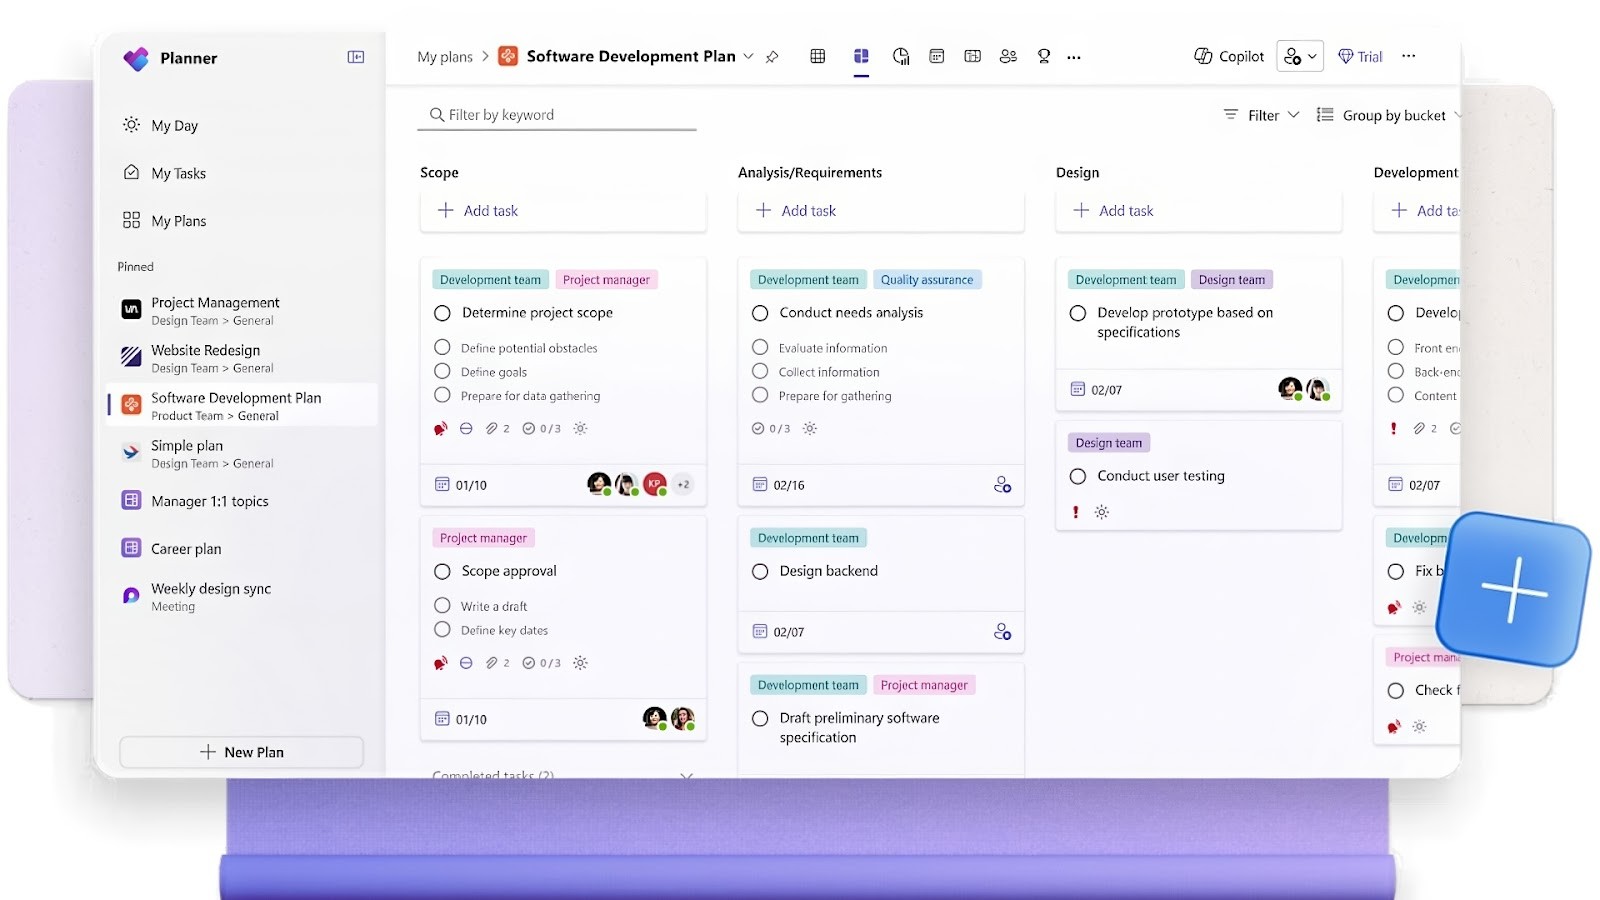This screenshot has width=1600, height=900.
Task: Open the My plans breadcrumb
Action: click(x=446, y=57)
